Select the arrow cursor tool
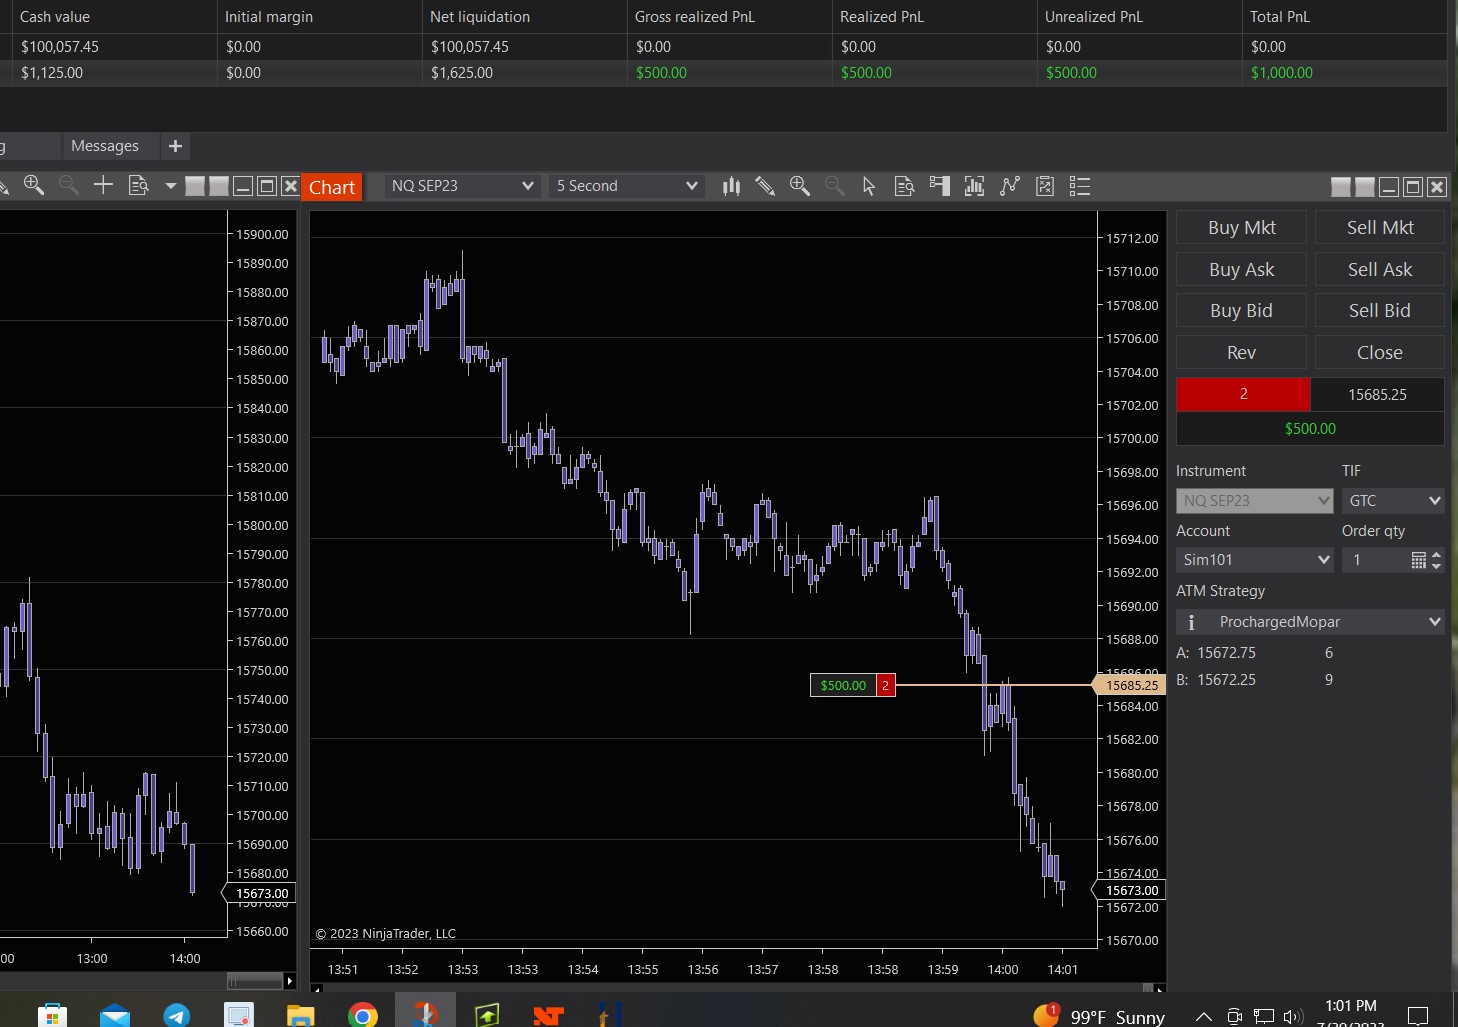The height and width of the screenshot is (1027, 1458). (x=868, y=186)
